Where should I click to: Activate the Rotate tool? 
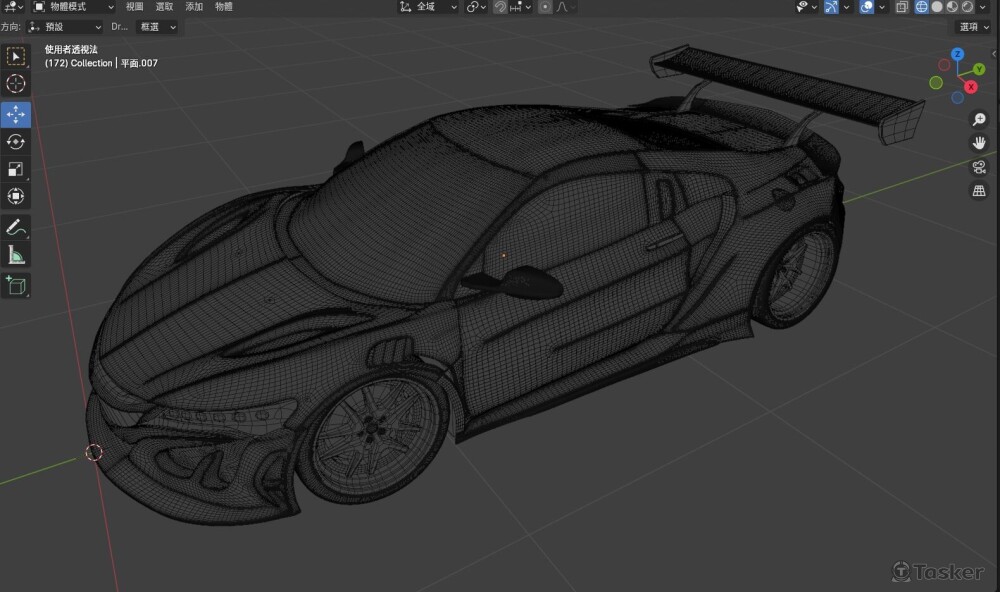[16, 142]
